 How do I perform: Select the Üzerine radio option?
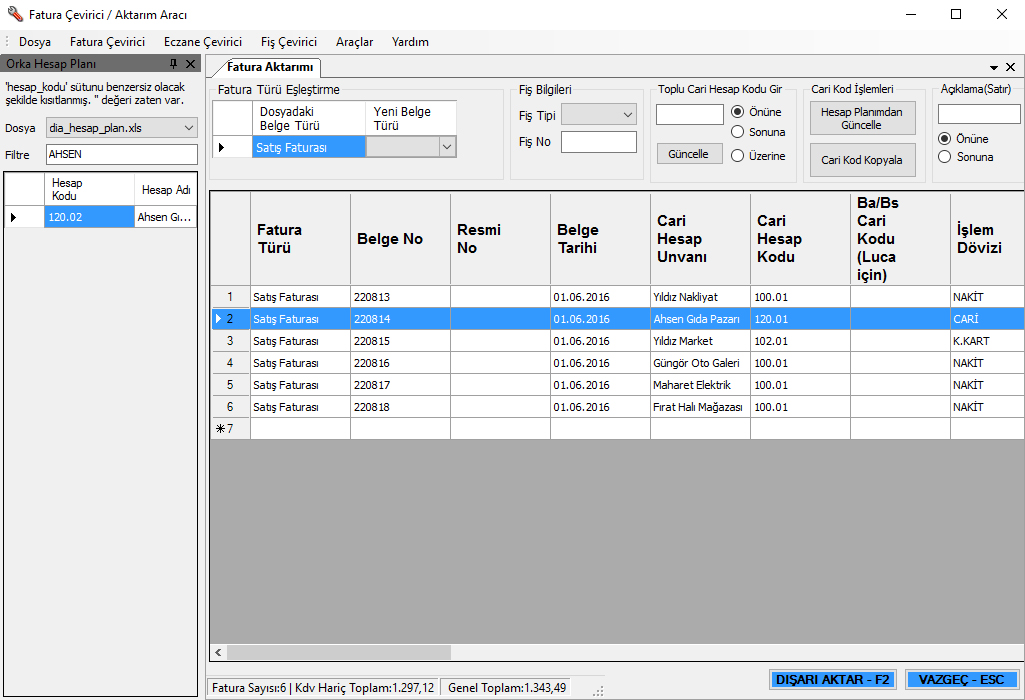pyautogui.click(x=737, y=156)
